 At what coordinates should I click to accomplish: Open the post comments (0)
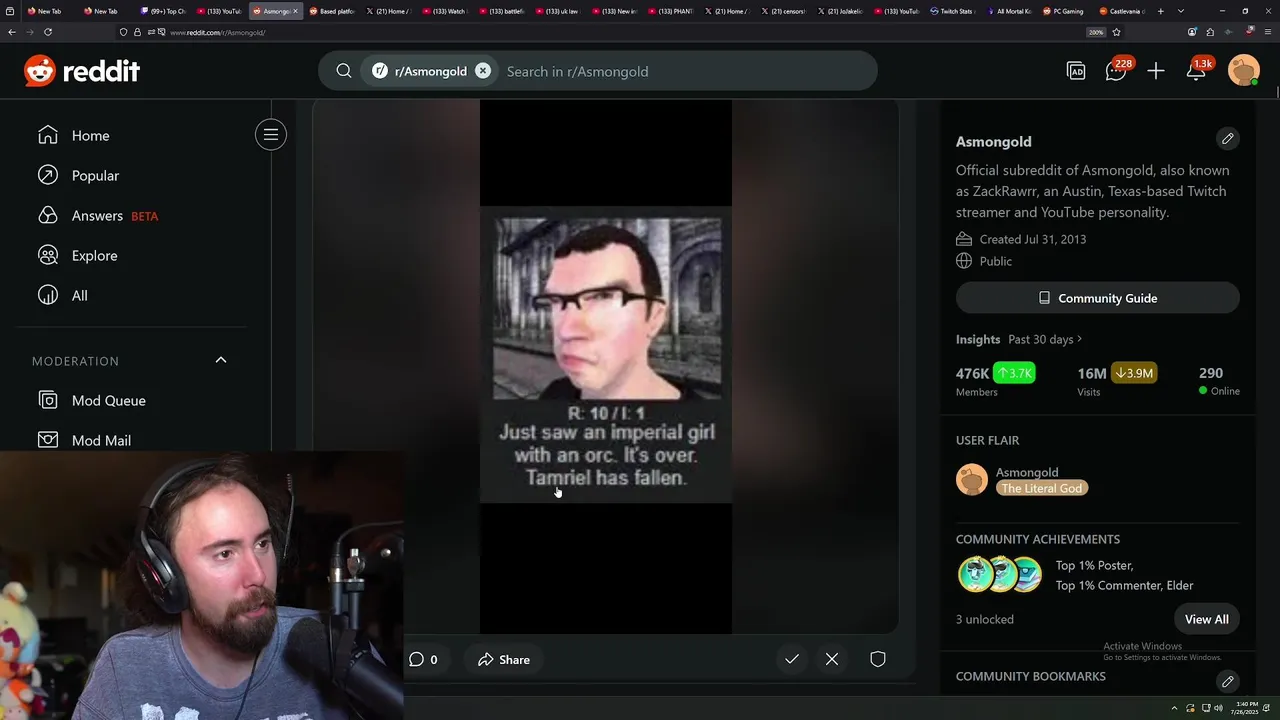423,660
